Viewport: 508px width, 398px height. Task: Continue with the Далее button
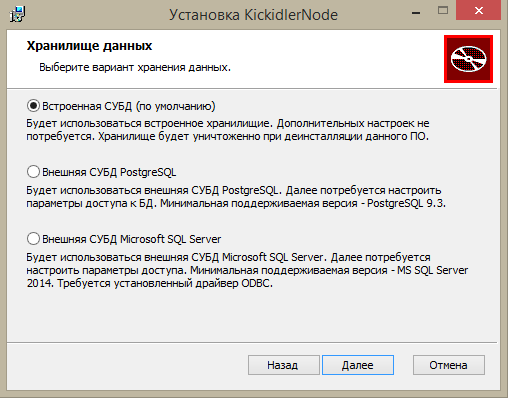tap(358, 365)
